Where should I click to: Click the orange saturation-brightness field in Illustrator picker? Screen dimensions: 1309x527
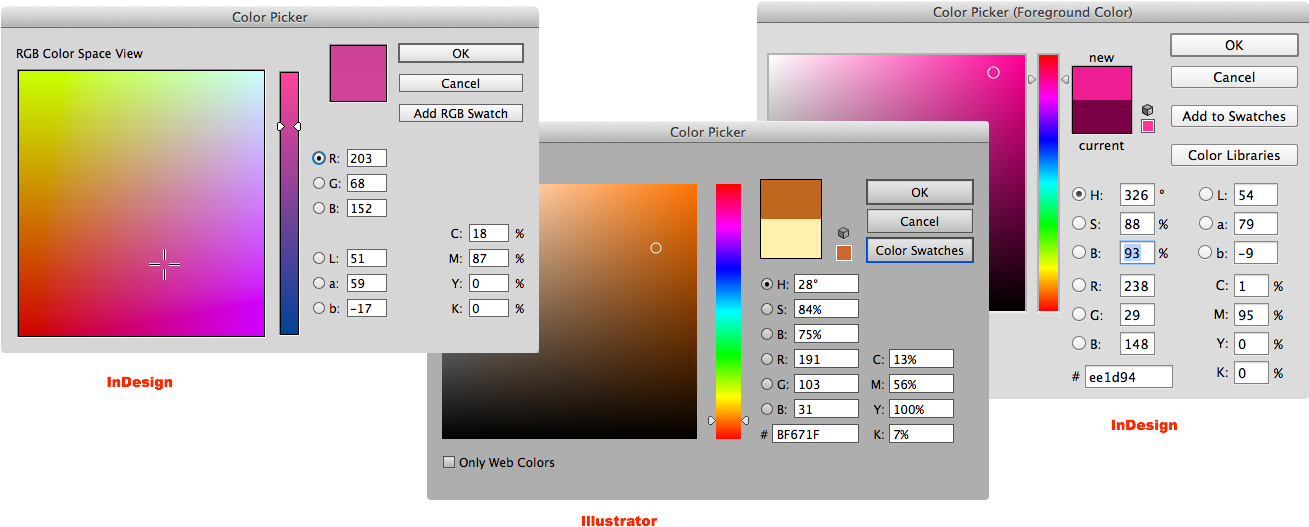(569, 311)
